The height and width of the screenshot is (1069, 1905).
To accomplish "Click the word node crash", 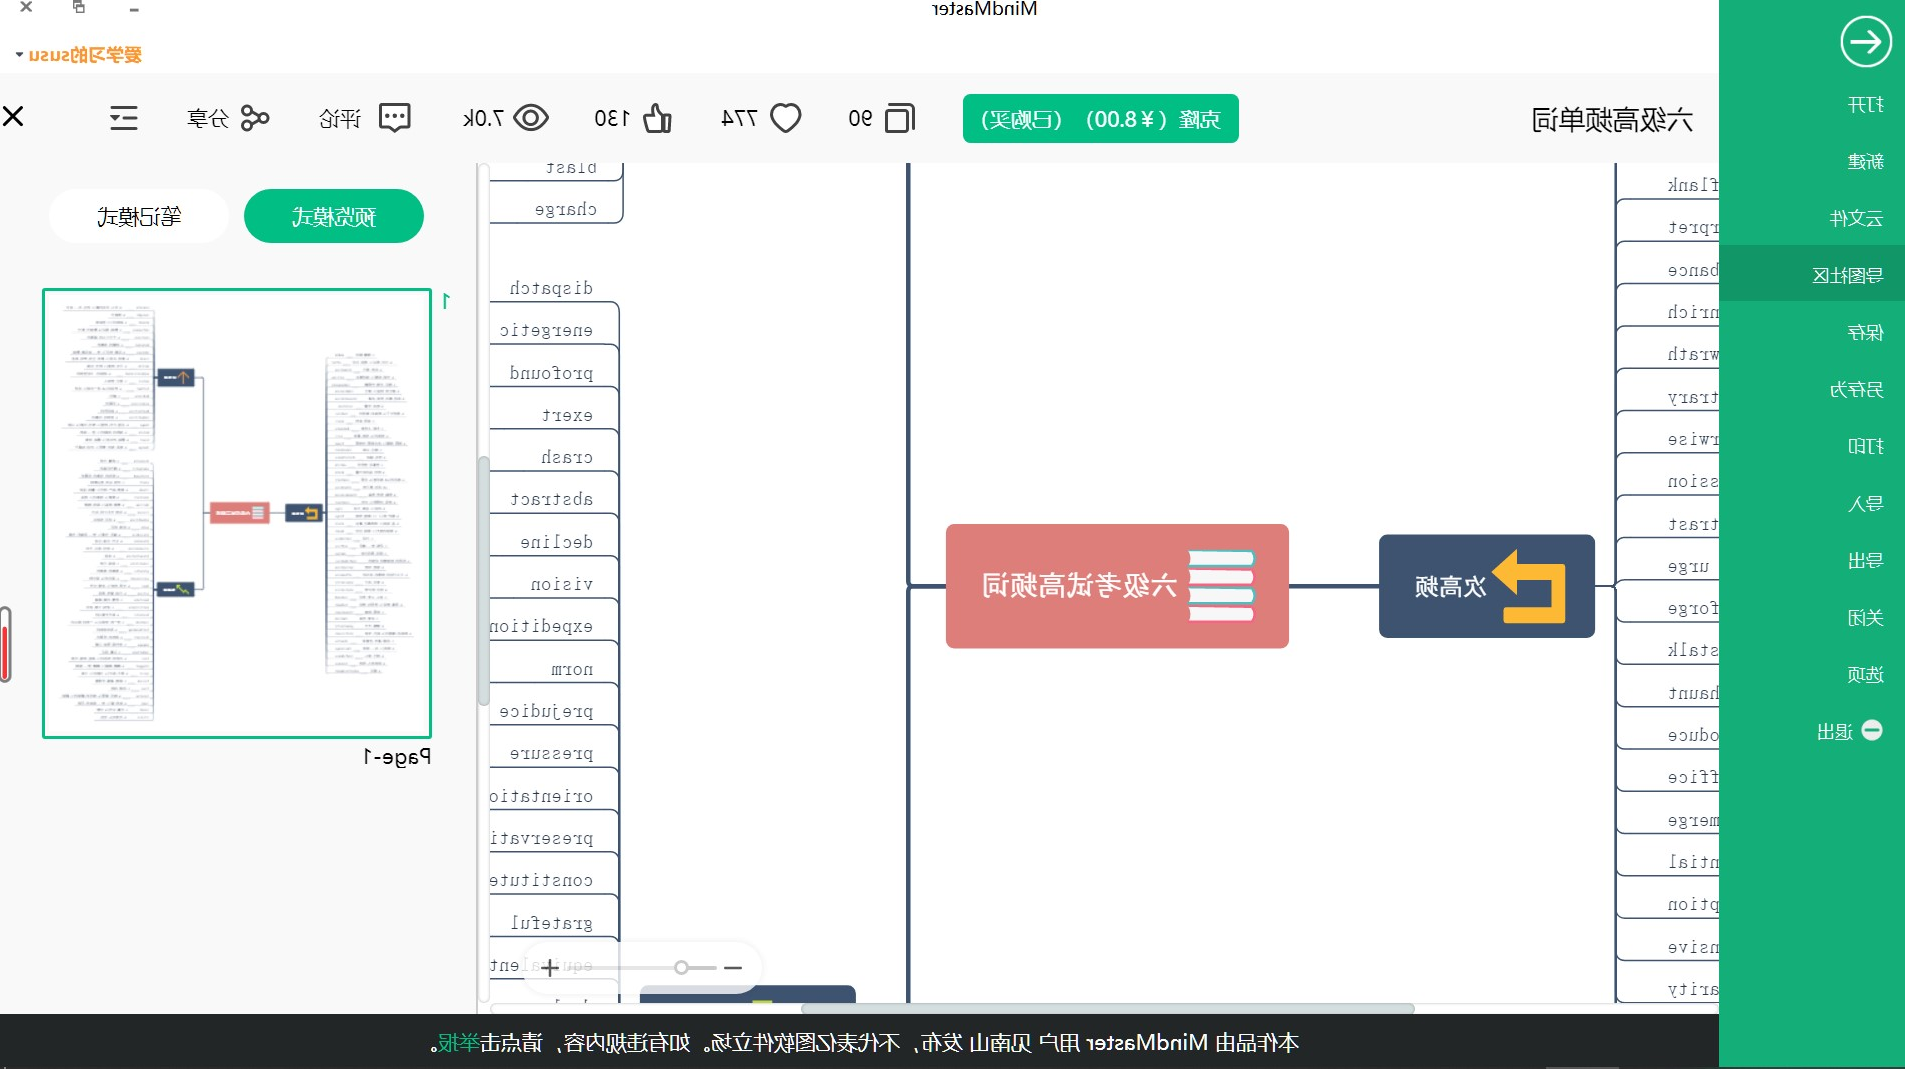I will point(567,457).
